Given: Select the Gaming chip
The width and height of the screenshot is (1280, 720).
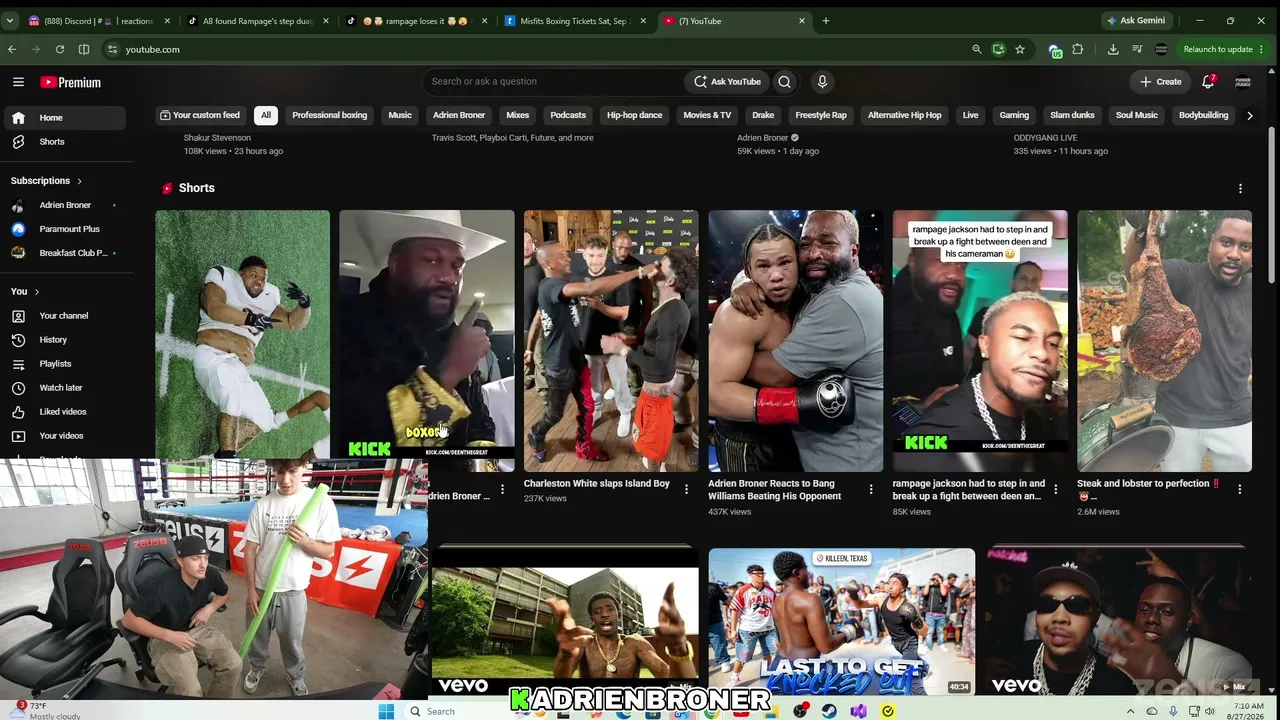Looking at the screenshot, I should [x=1014, y=115].
